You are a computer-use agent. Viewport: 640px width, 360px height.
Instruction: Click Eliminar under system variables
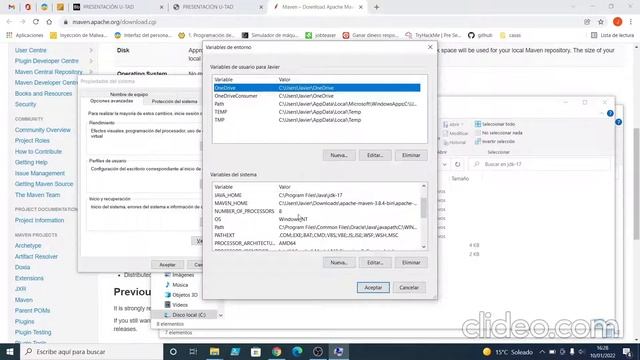coord(411,263)
